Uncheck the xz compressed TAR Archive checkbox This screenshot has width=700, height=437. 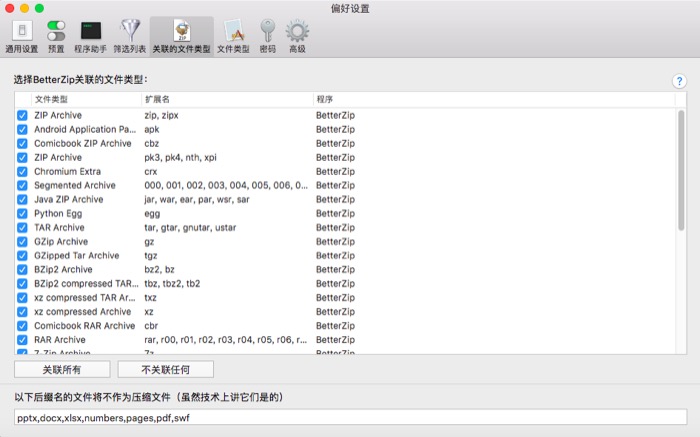[x=22, y=298]
